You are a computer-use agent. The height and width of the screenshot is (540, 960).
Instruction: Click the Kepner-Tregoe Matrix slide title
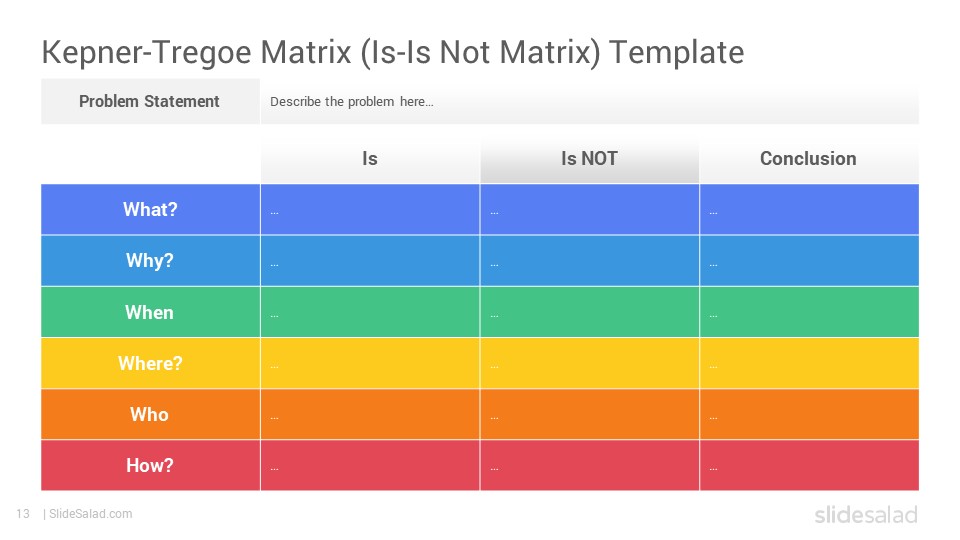pos(392,53)
